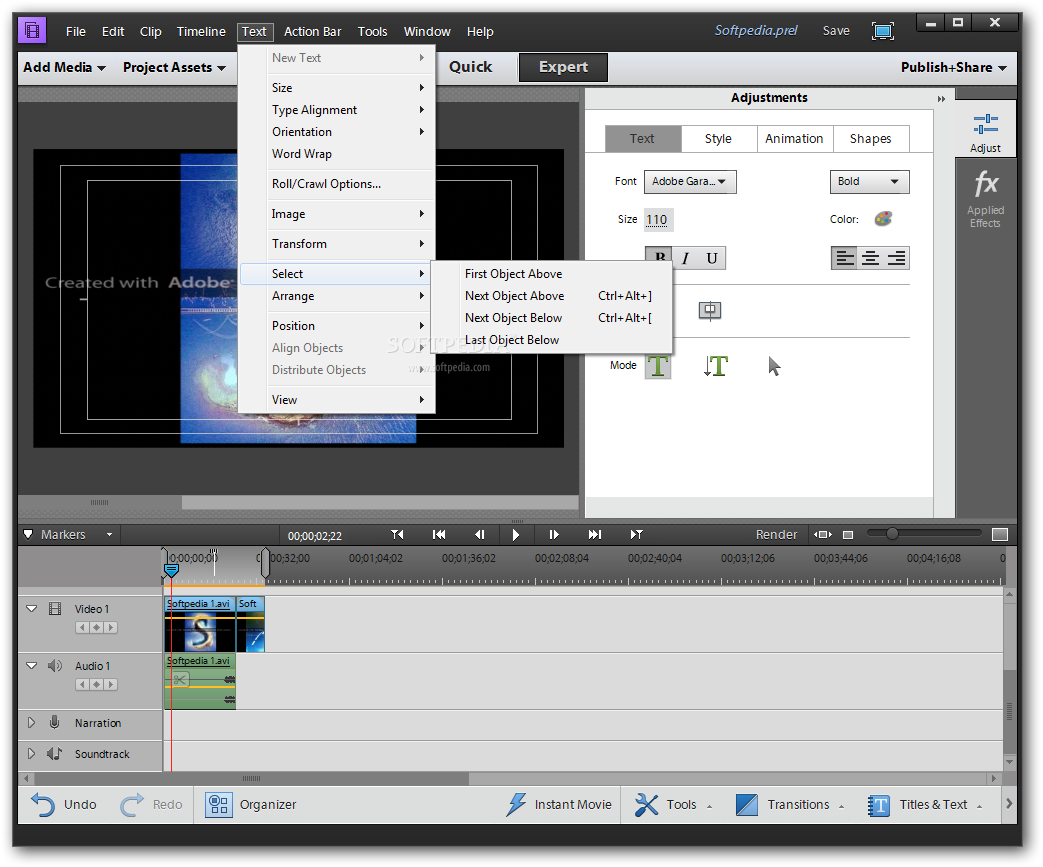1043x867 pixels.
Task: Switch to Quick view
Action: click(470, 67)
